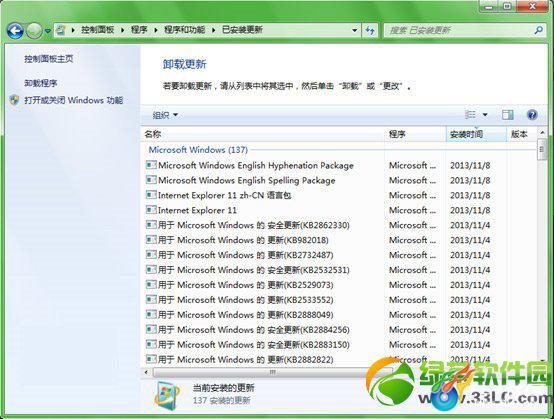Select 已安装更新 breadcrumb in address bar
Viewport: 554px width, 419px height.
coord(242,30)
